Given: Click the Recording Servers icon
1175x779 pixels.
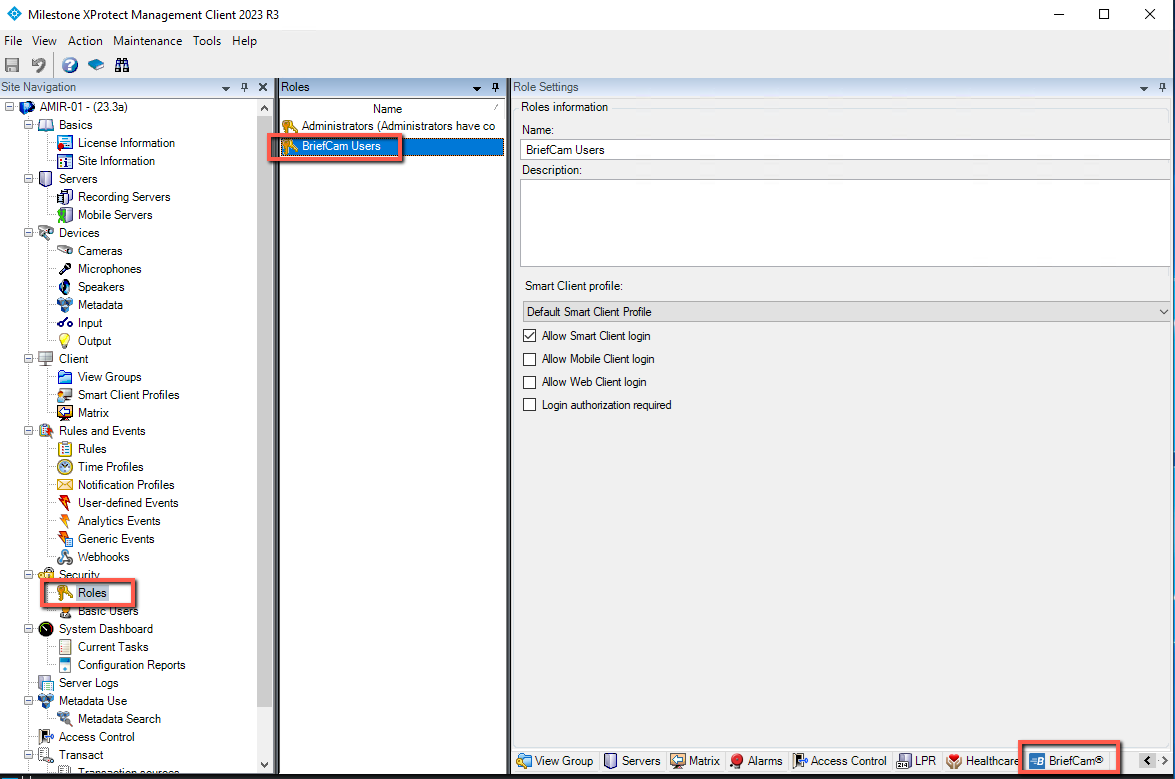Looking at the screenshot, I should tap(65, 197).
